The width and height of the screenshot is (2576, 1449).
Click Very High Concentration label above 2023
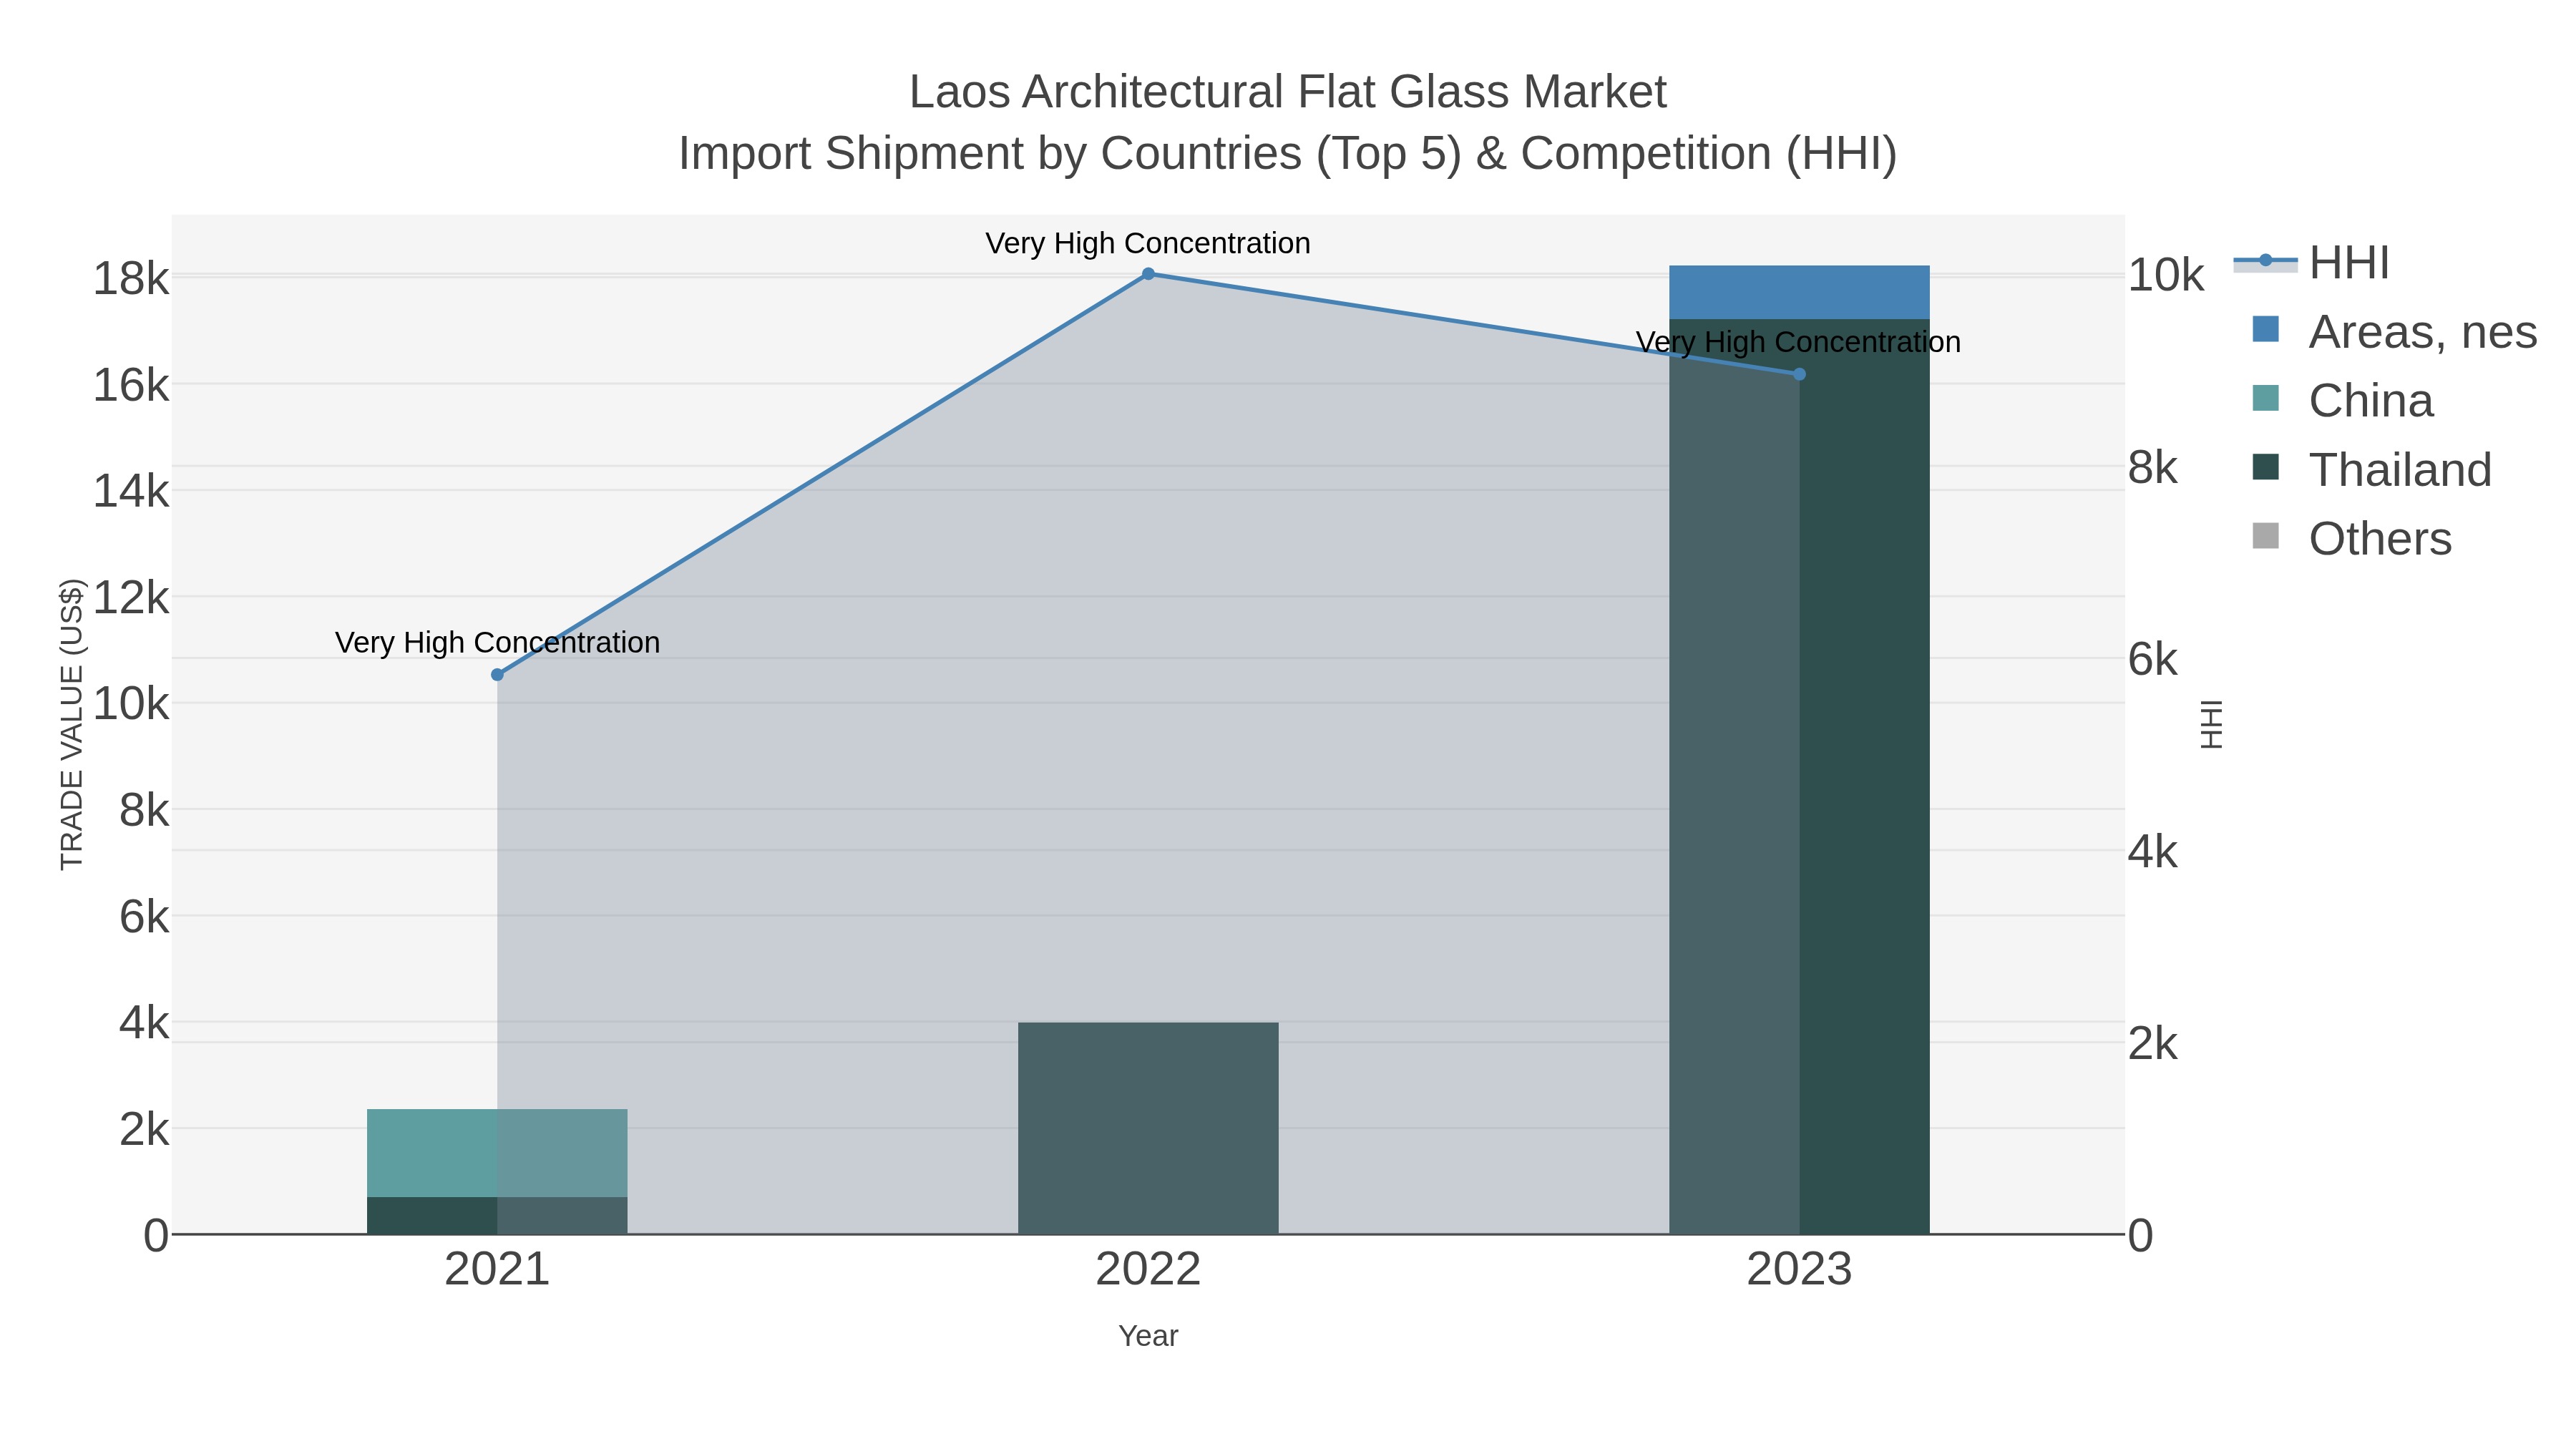point(1799,342)
